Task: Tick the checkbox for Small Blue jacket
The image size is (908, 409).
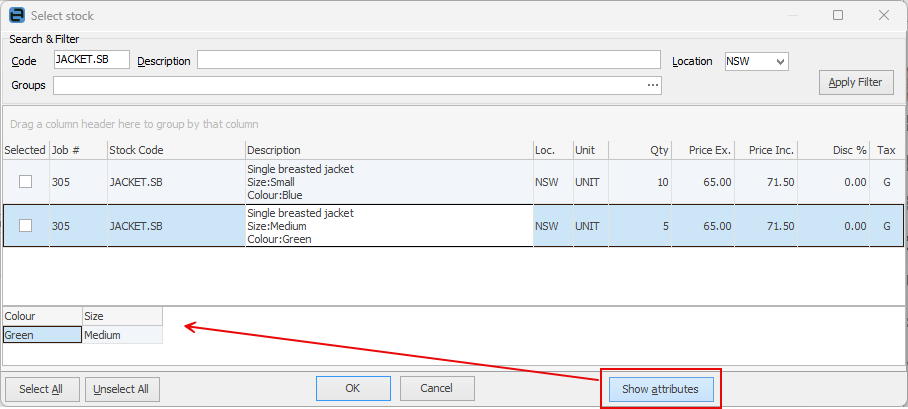Action: 26,182
